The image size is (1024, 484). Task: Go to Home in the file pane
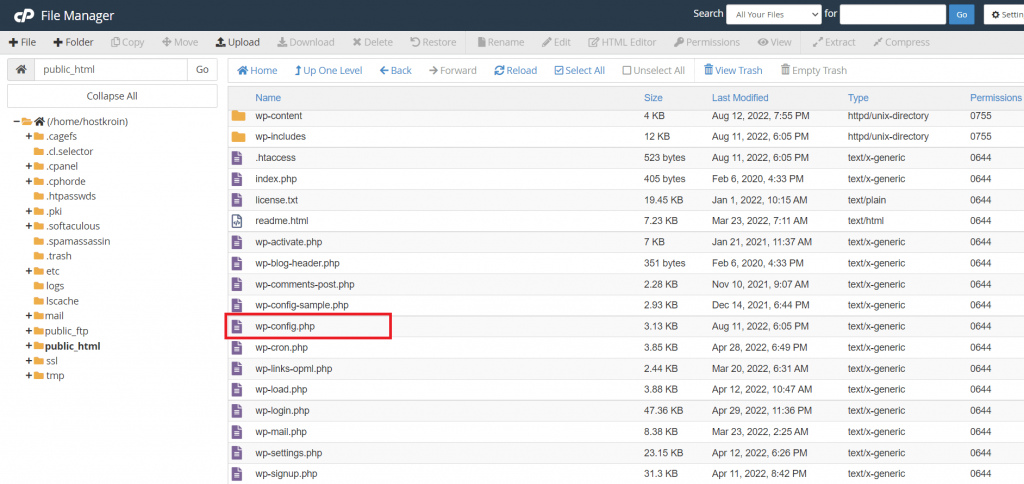tap(257, 71)
